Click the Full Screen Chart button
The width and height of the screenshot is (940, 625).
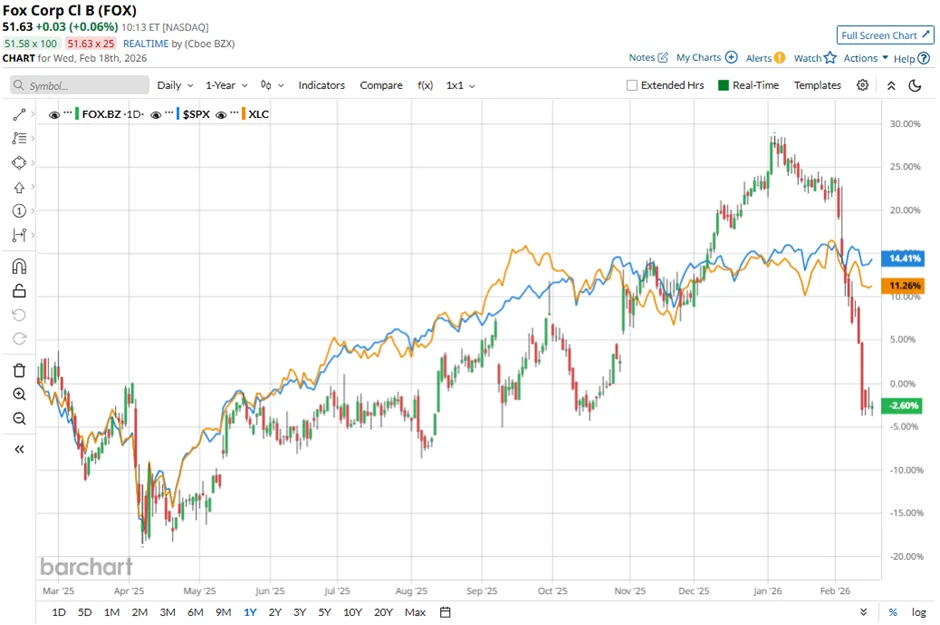click(x=886, y=35)
